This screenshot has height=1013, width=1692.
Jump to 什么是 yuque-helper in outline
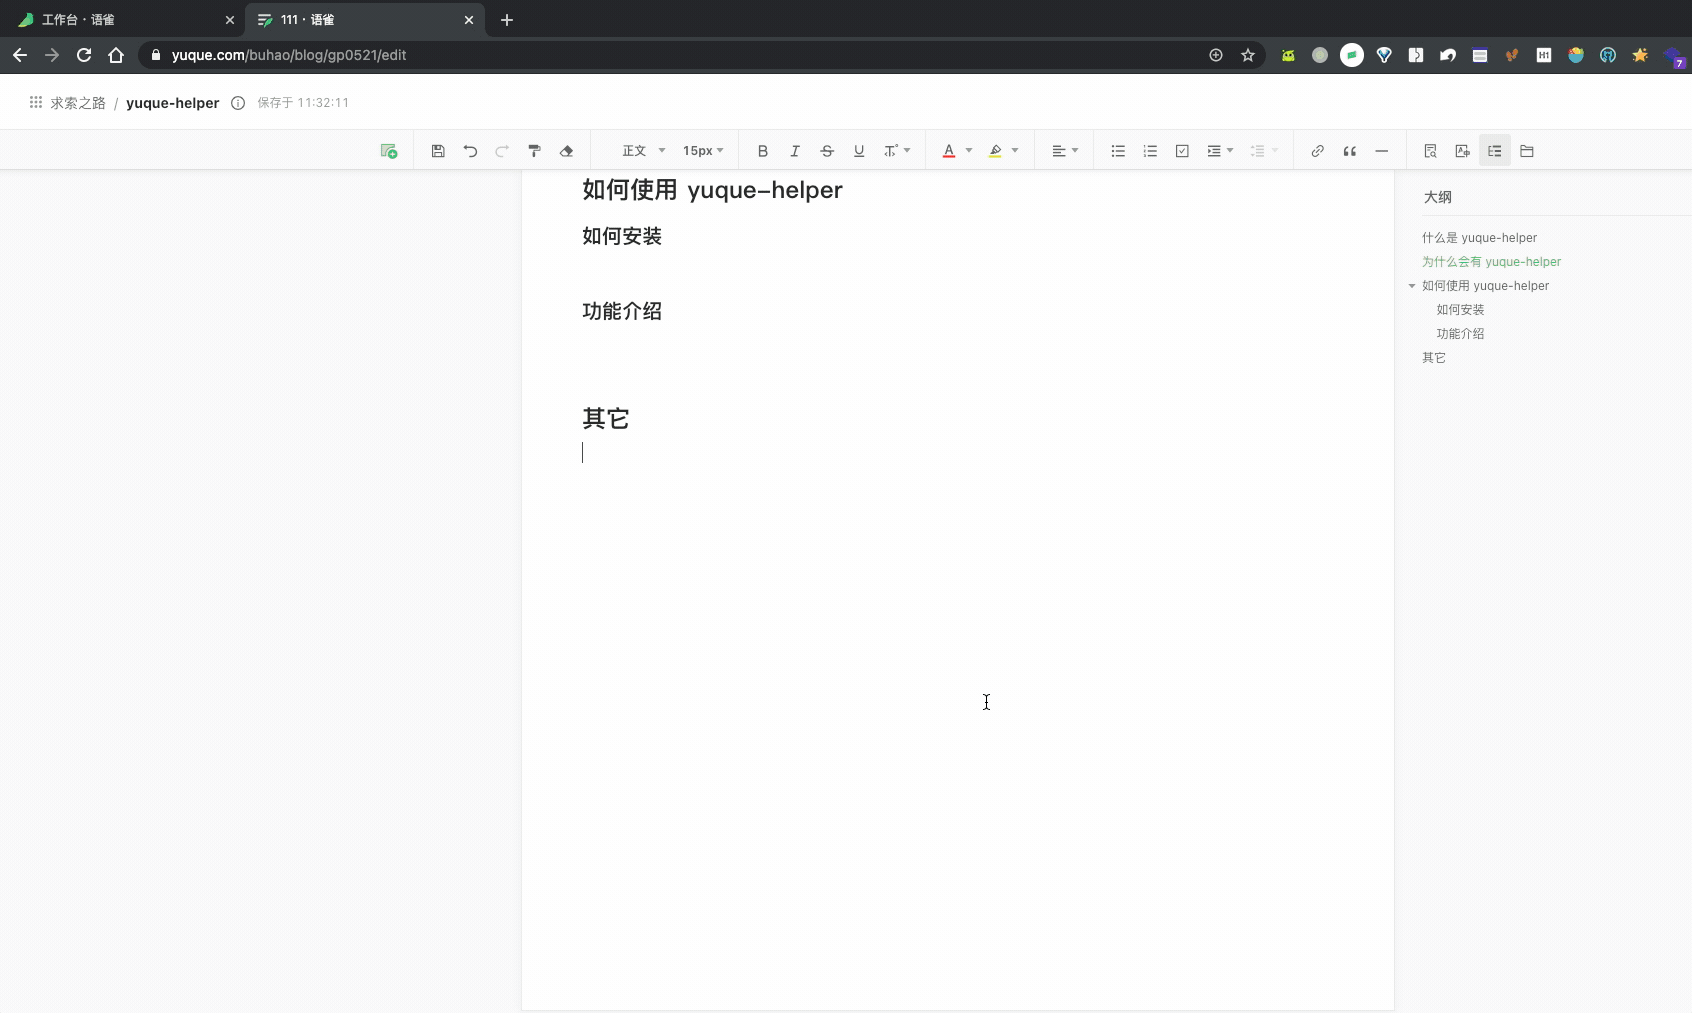1479,238
